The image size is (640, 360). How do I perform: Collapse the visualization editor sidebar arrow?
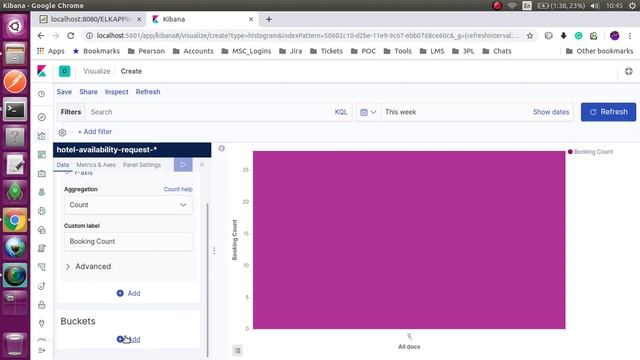(x=222, y=148)
